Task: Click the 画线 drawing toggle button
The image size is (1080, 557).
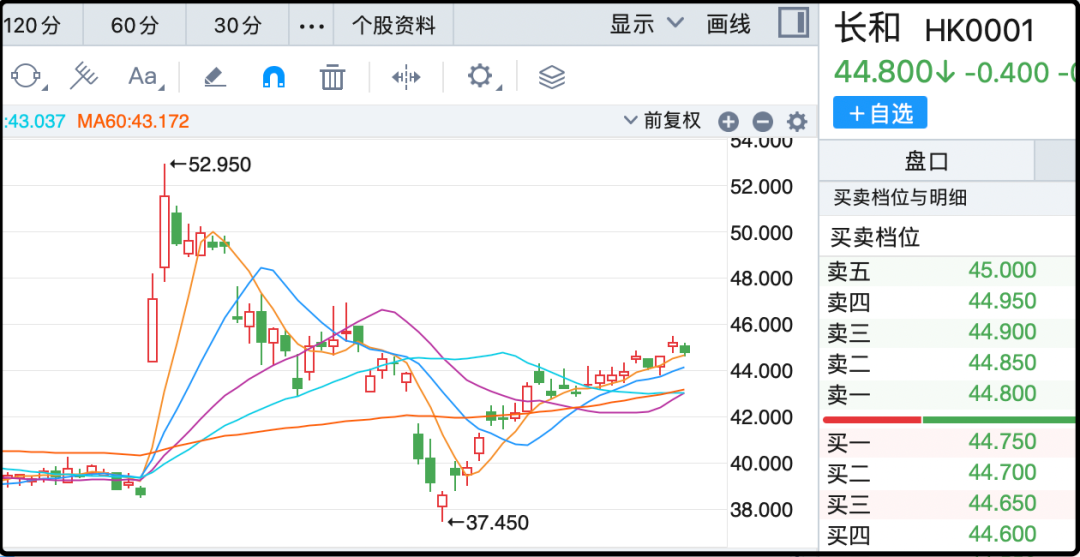Action: coord(728,24)
